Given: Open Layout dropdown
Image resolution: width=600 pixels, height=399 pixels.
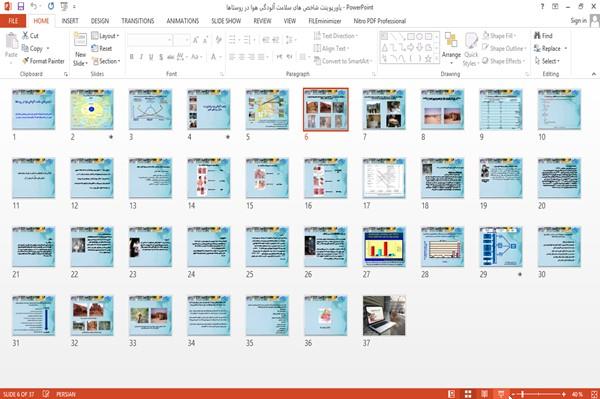Looking at the screenshot, I should (x=105, y=36).
